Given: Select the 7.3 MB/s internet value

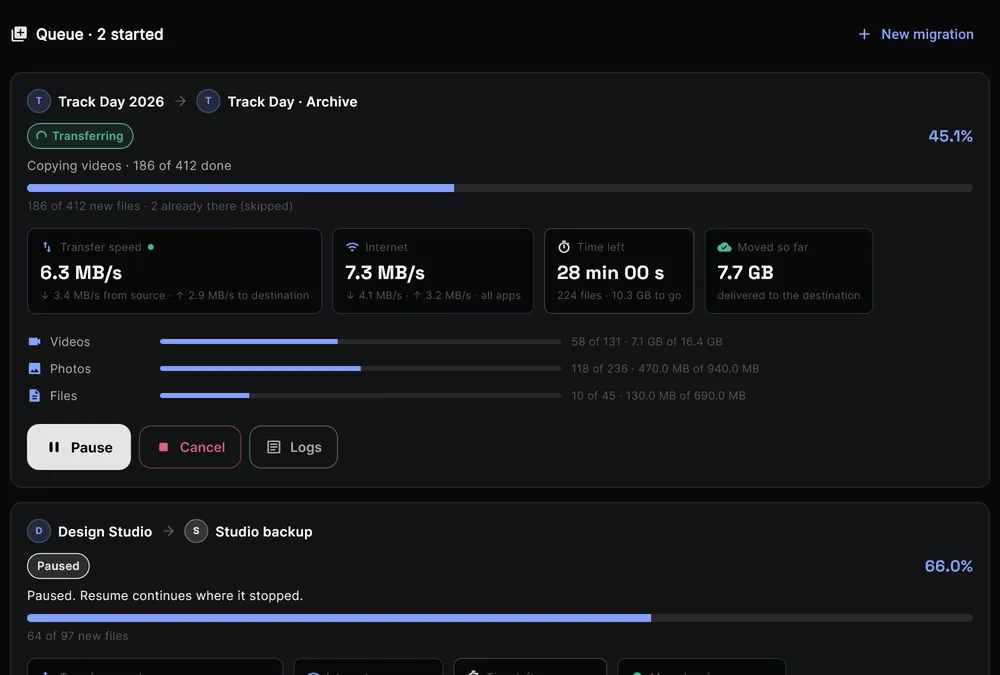Looking at the screenshot, I should (x=385, y=272).
